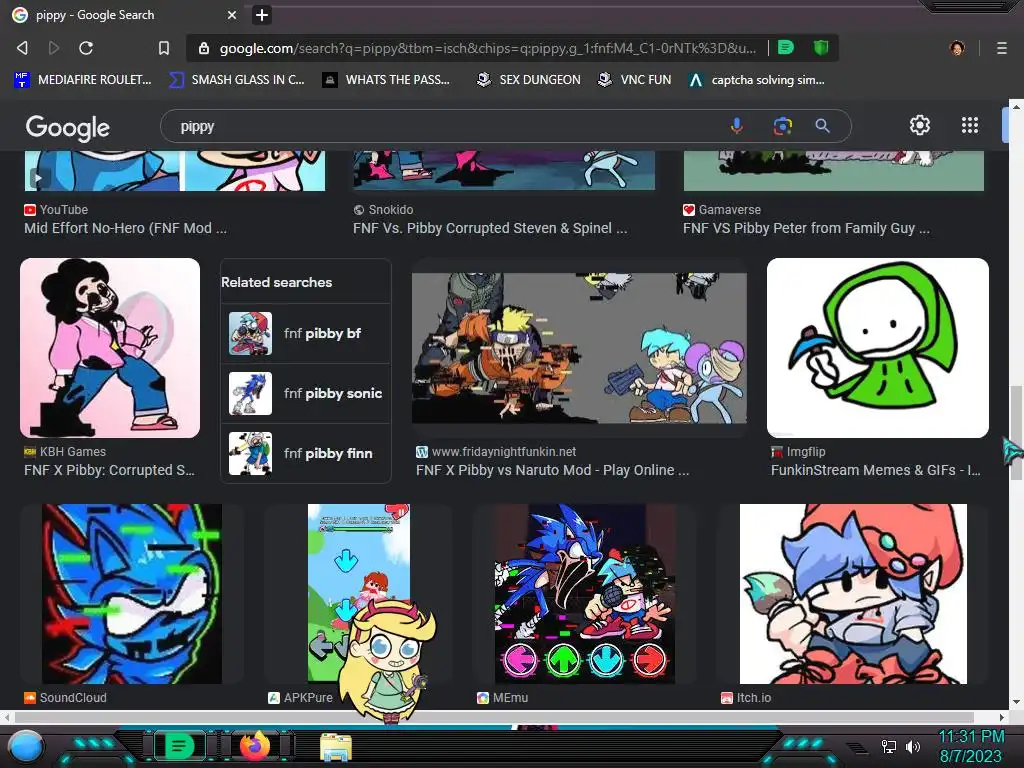Click the volume speaker tray icon
The height and width of the screenshot is (768, 1024).
tap(913, 746)
